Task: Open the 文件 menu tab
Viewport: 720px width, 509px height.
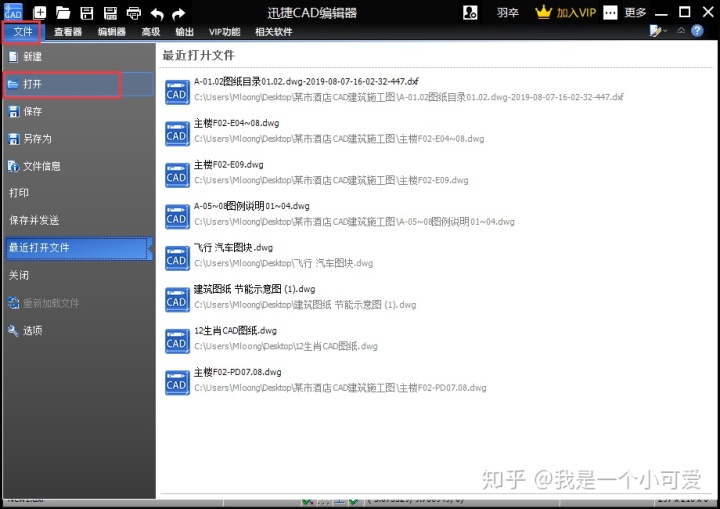Action: tap(22, 31)
